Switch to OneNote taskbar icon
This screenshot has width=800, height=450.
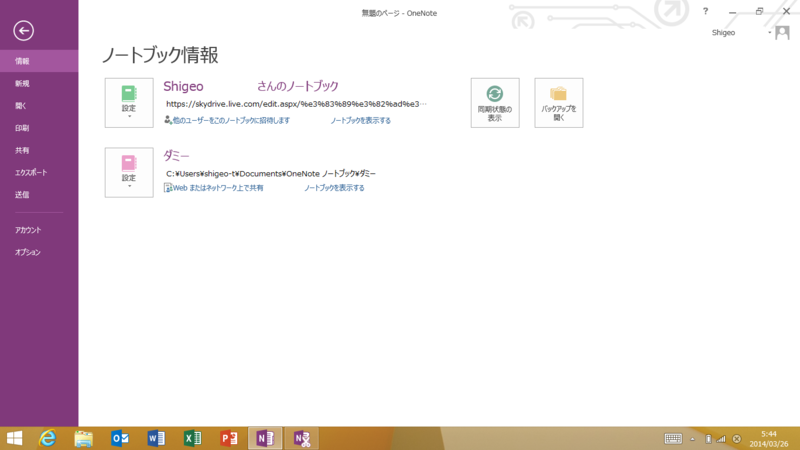pyautogui.click(x=265, y=438)
